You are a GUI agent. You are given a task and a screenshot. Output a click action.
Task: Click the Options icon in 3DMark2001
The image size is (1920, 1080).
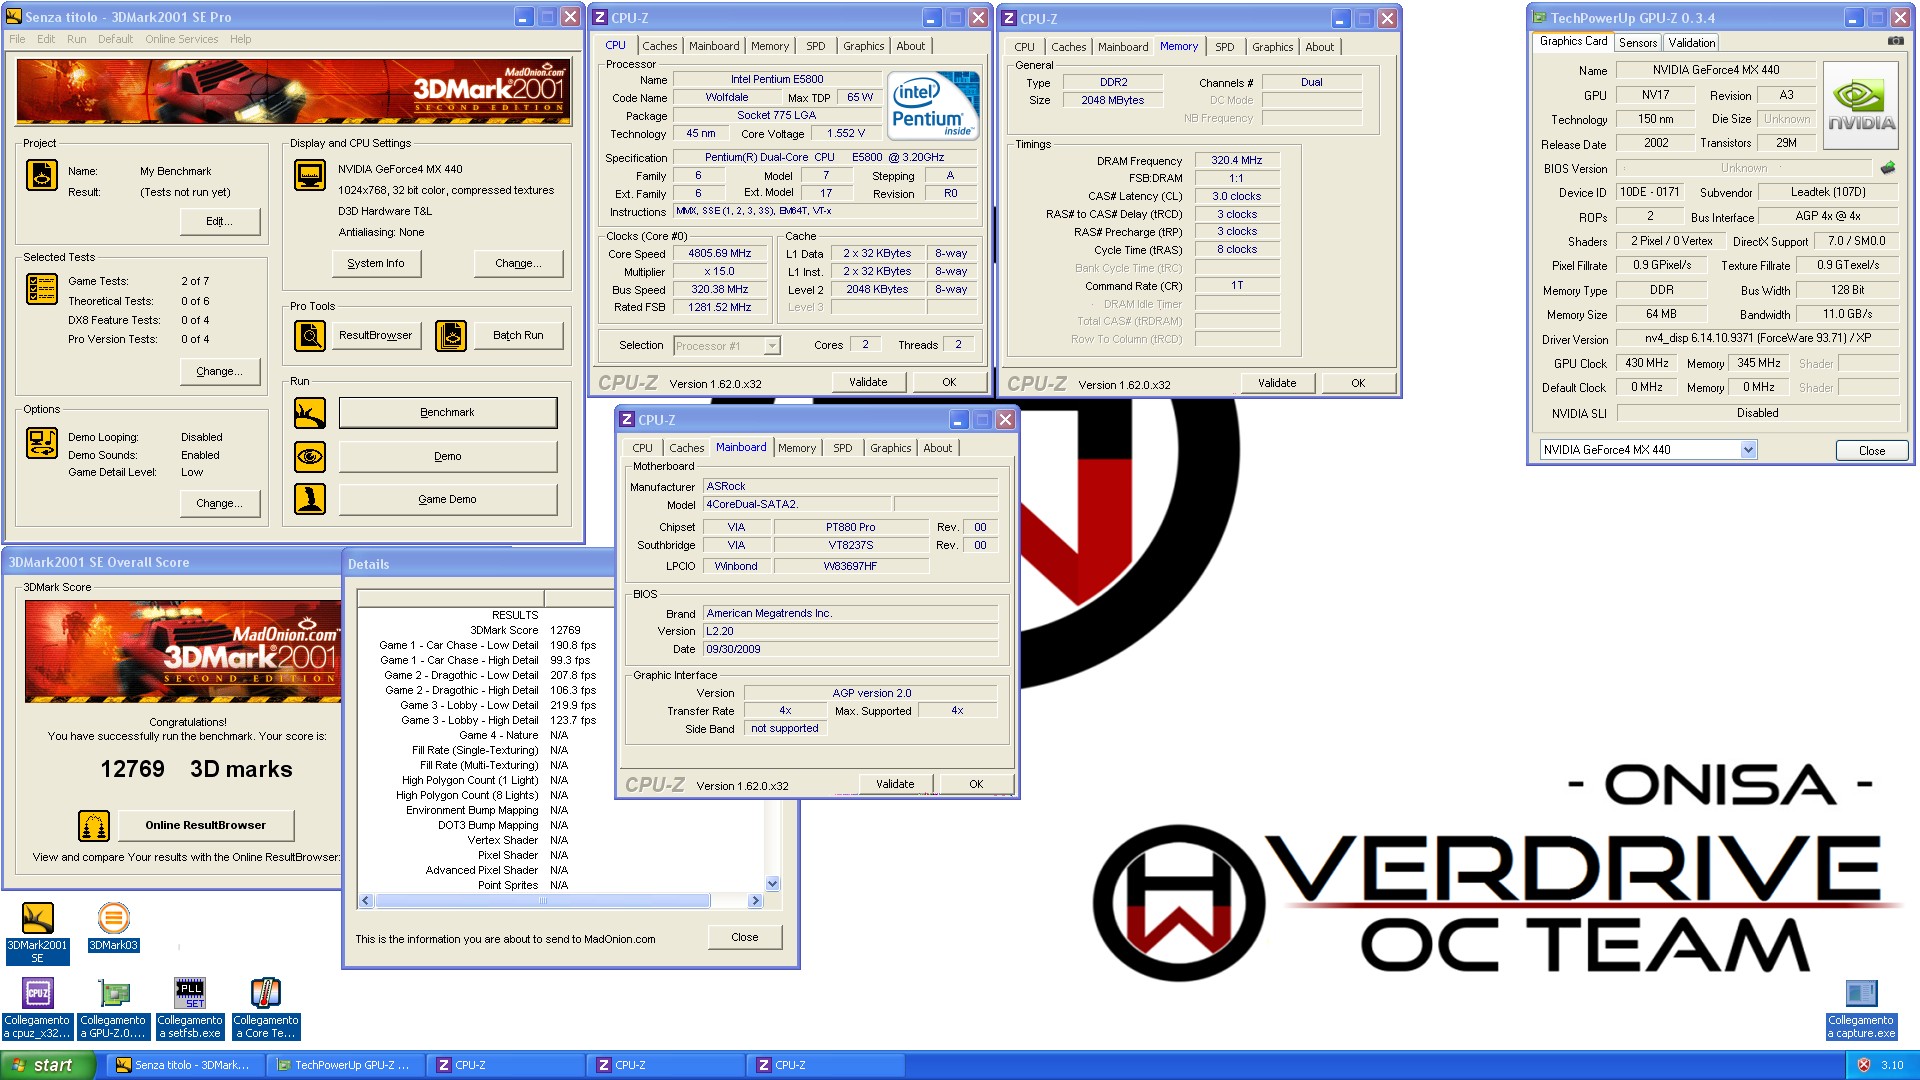(x=42, y=443)
